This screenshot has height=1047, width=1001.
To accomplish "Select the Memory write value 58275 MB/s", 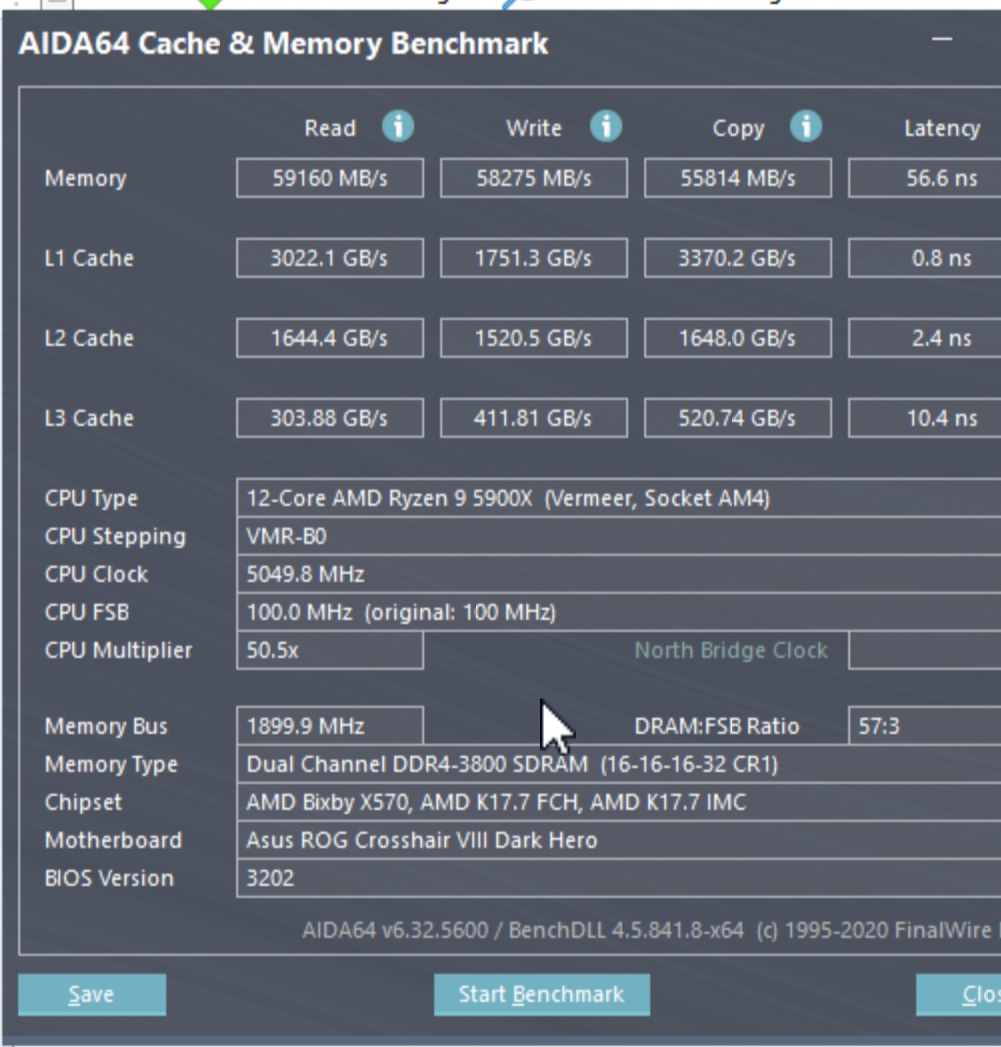I will pyautogui.click(x=534, y=178).
